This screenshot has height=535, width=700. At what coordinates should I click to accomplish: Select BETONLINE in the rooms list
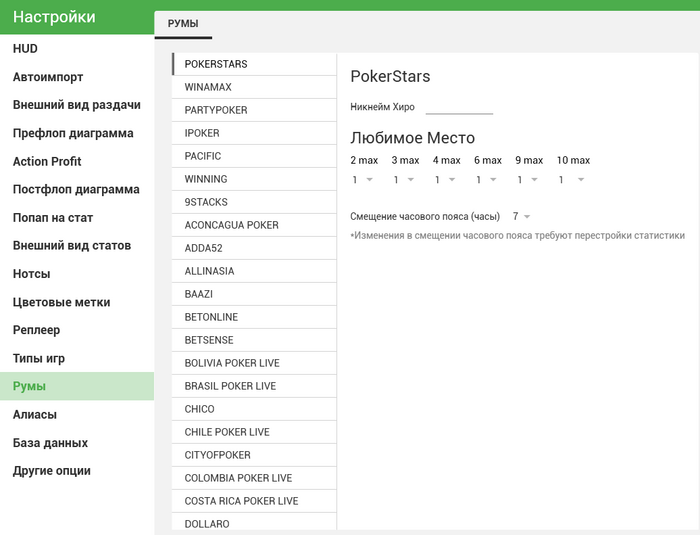coord(254,317)
